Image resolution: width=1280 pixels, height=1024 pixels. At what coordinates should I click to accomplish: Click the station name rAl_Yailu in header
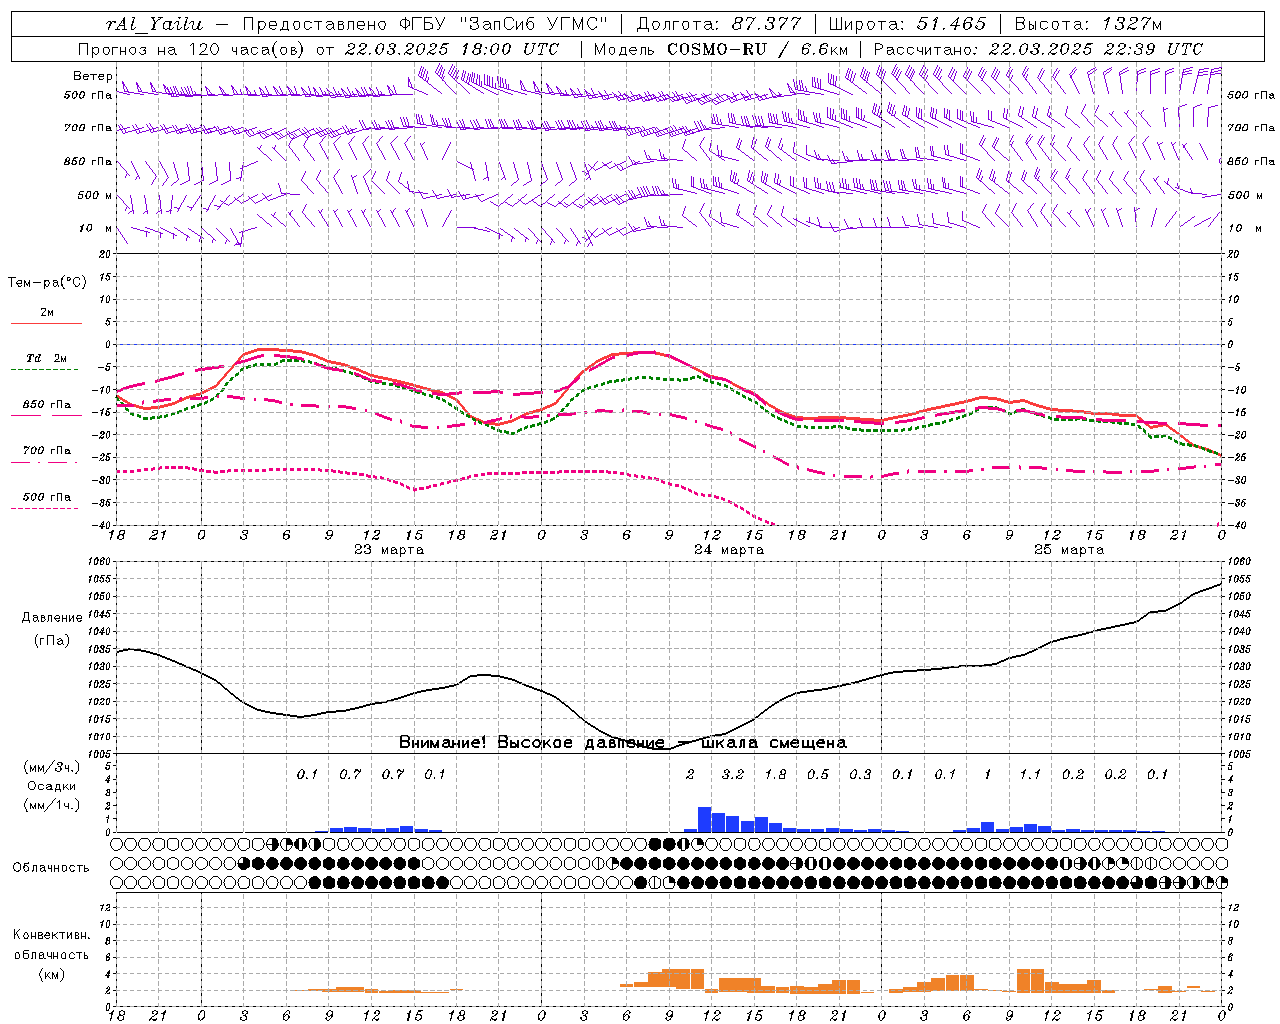tap(154, 24)
